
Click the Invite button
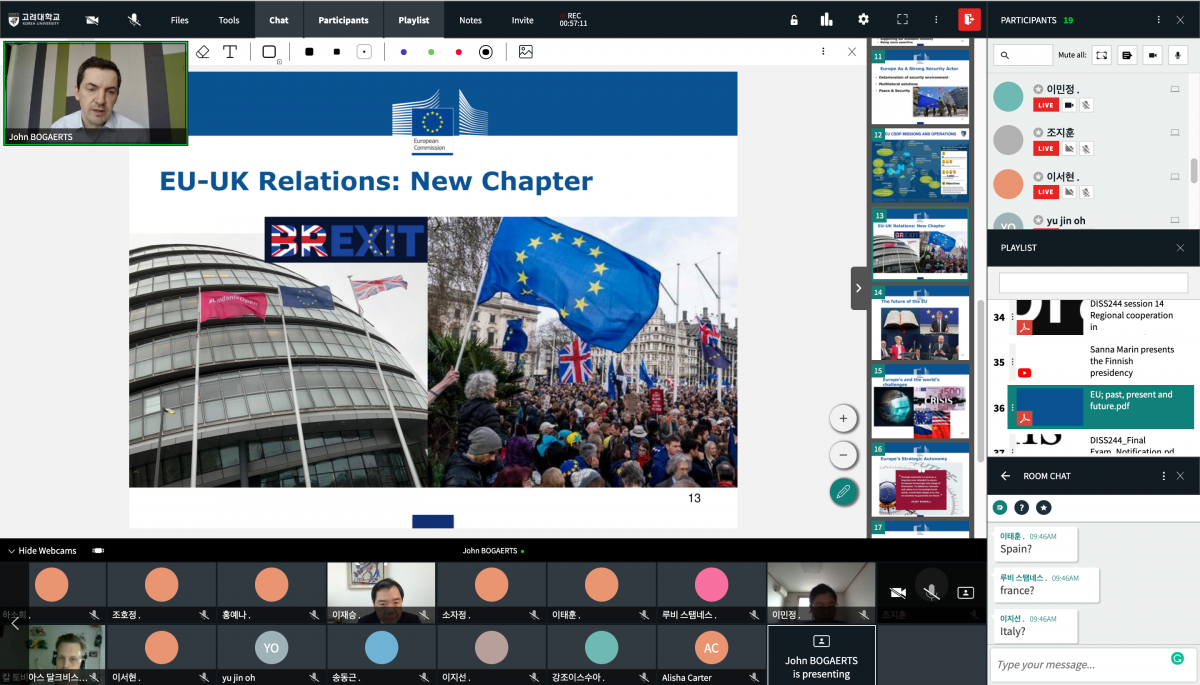pyautogui.click(x=522, y=20)
